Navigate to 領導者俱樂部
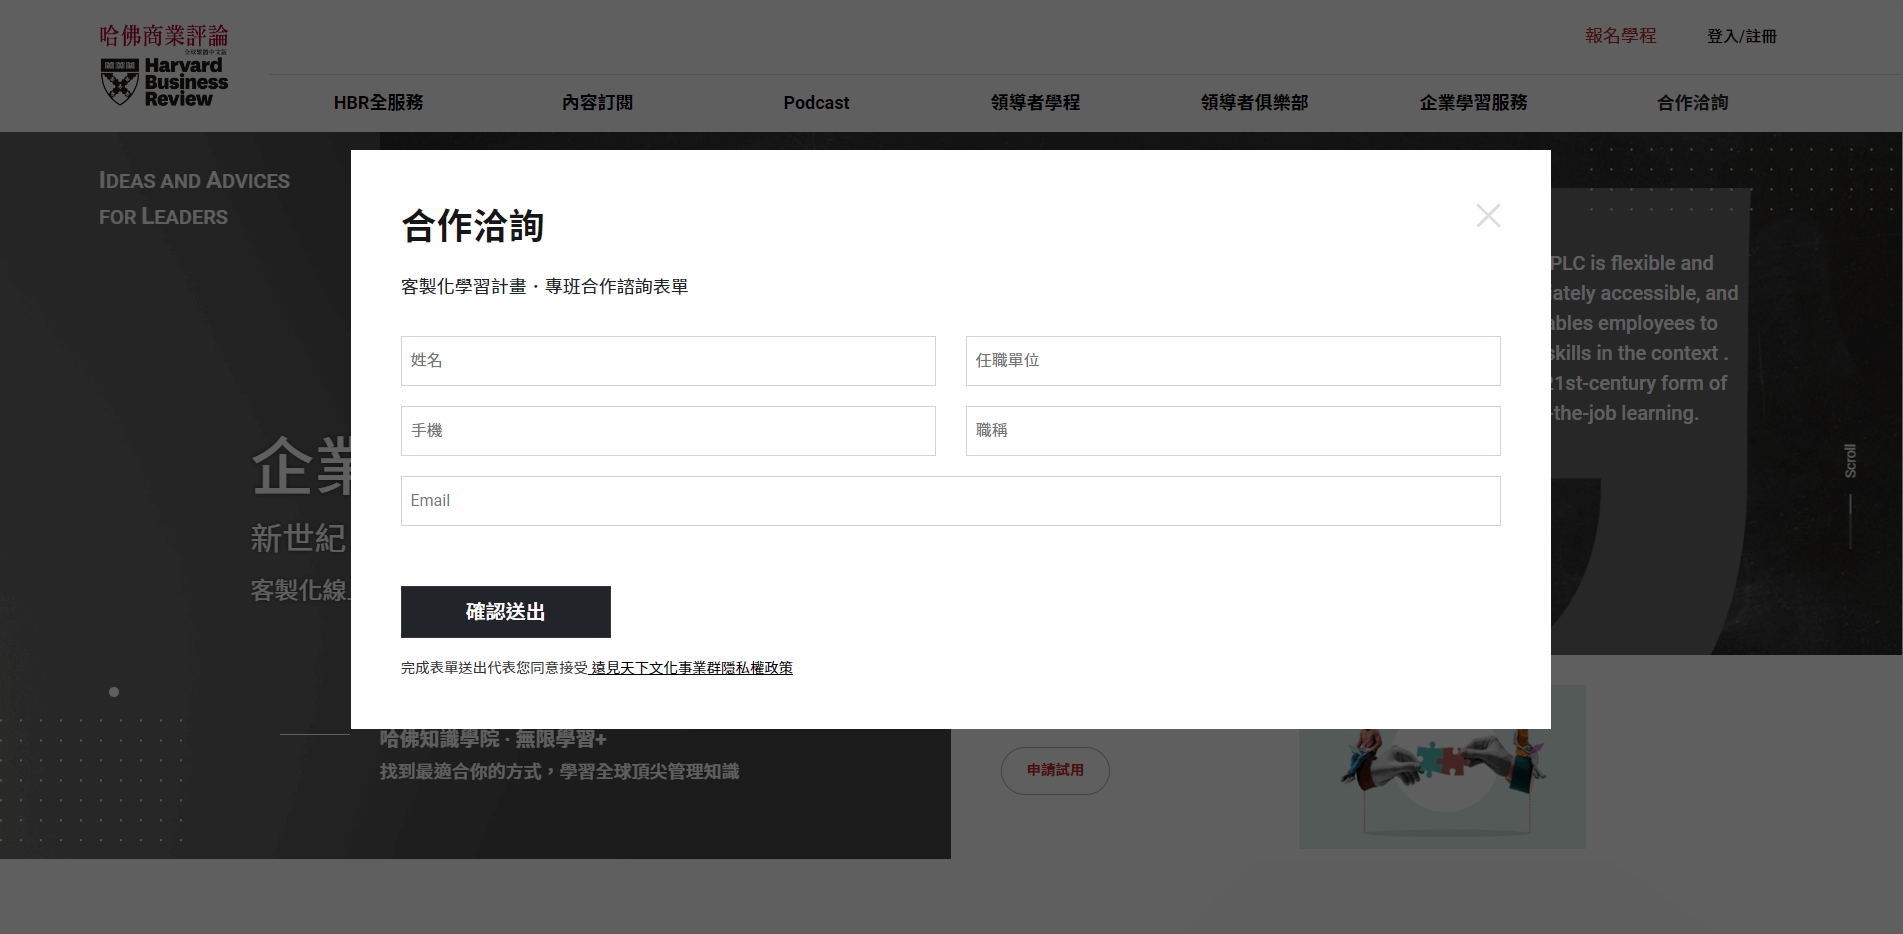Image resolution: width=1903 pixels, height=934 pixels. [x=1254, y=103]
